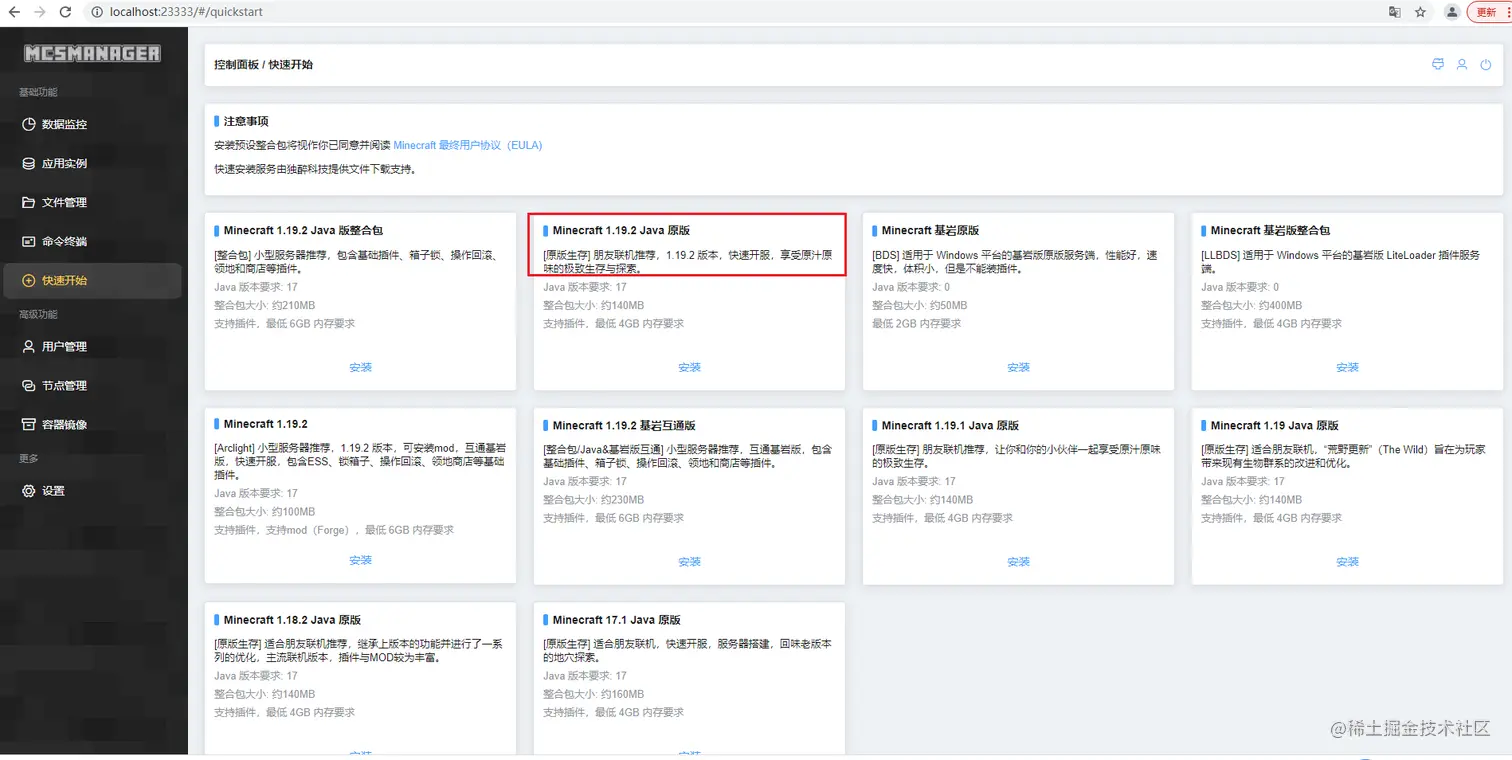Open 用户管理 in the sidebar
The height and width of the screenshot is (760, 1512).
(x=91, y=346)
